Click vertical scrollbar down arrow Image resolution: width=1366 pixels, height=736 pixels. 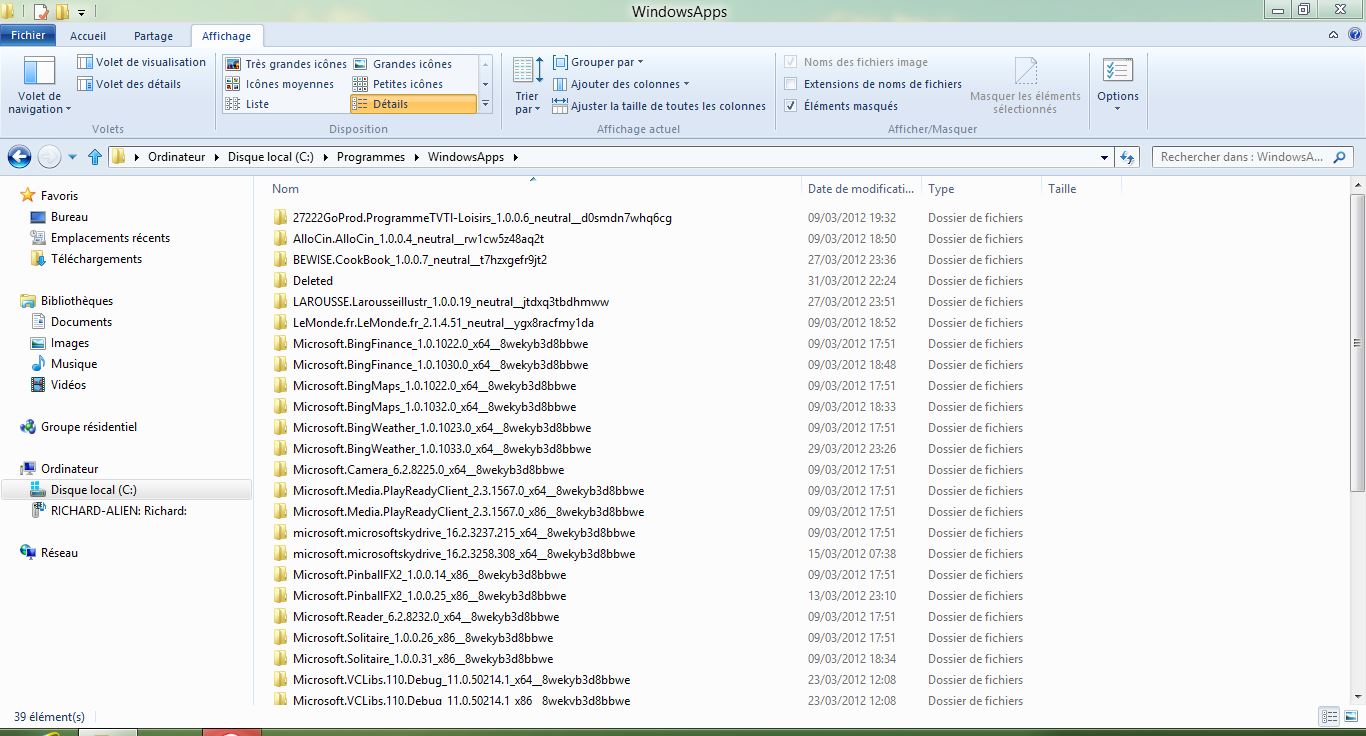(1357, 697)
